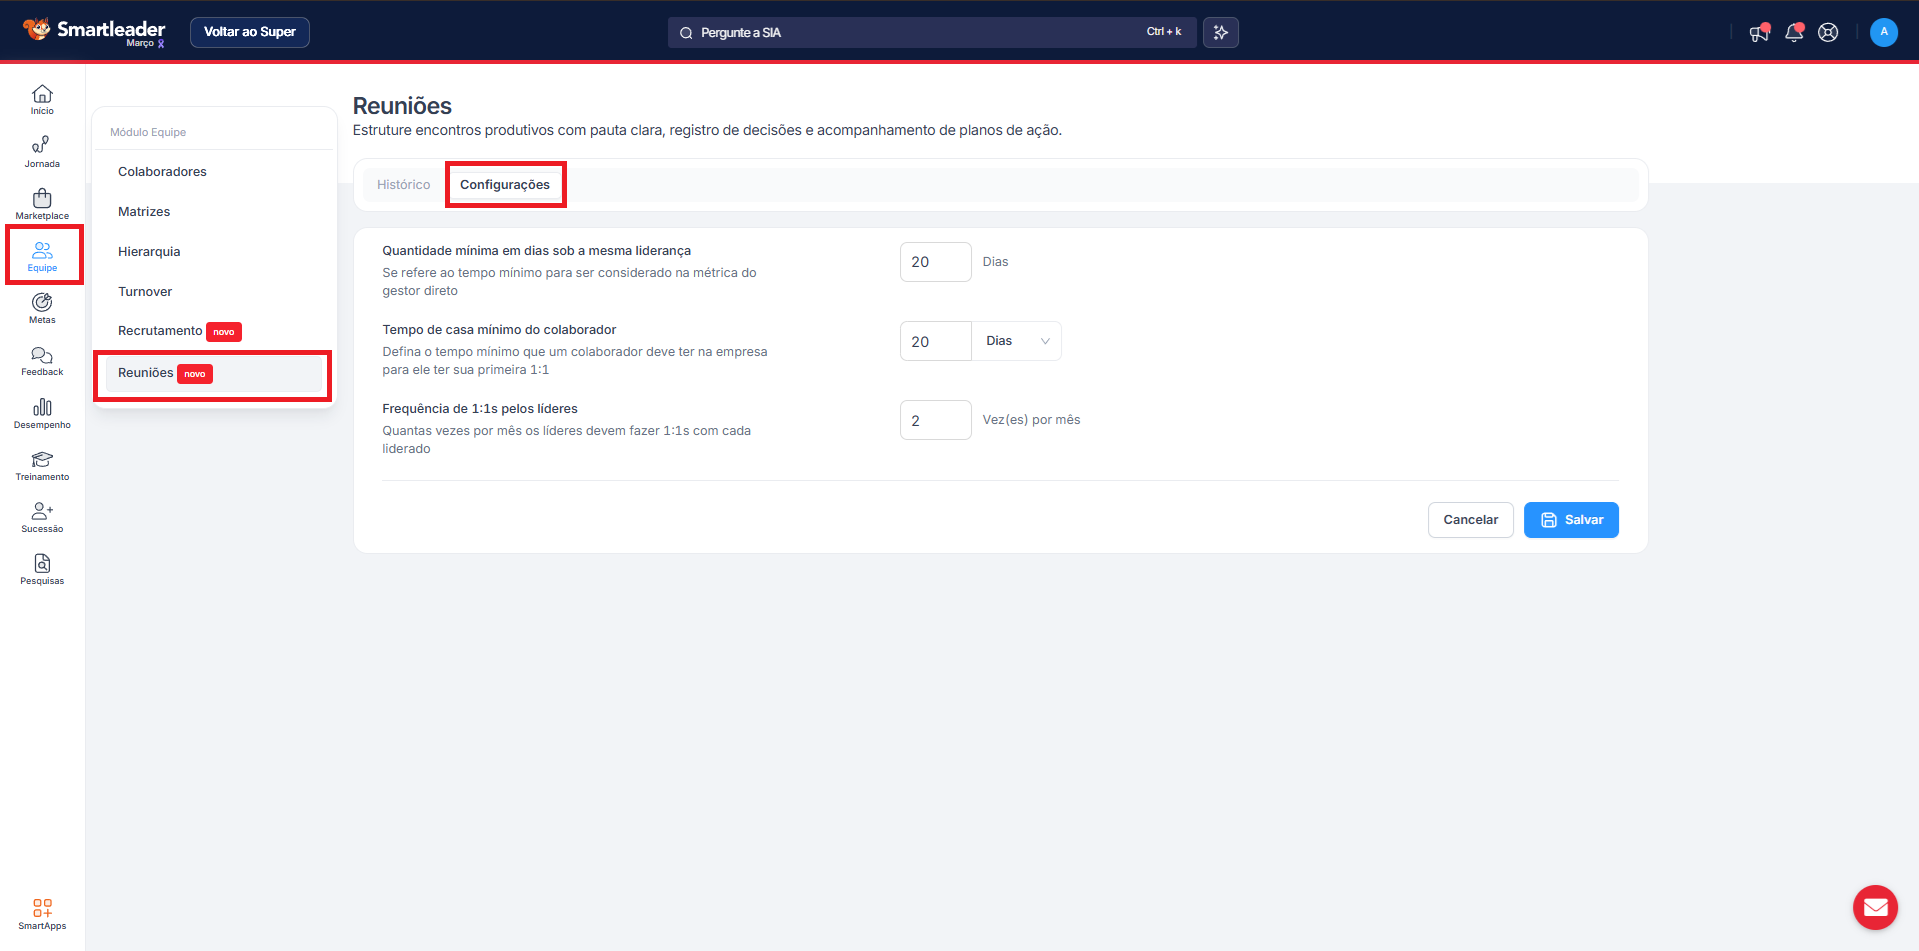This screenshot has width=1919, height=951.
Task: Select the Configurações tab
Action: point(505,185)
